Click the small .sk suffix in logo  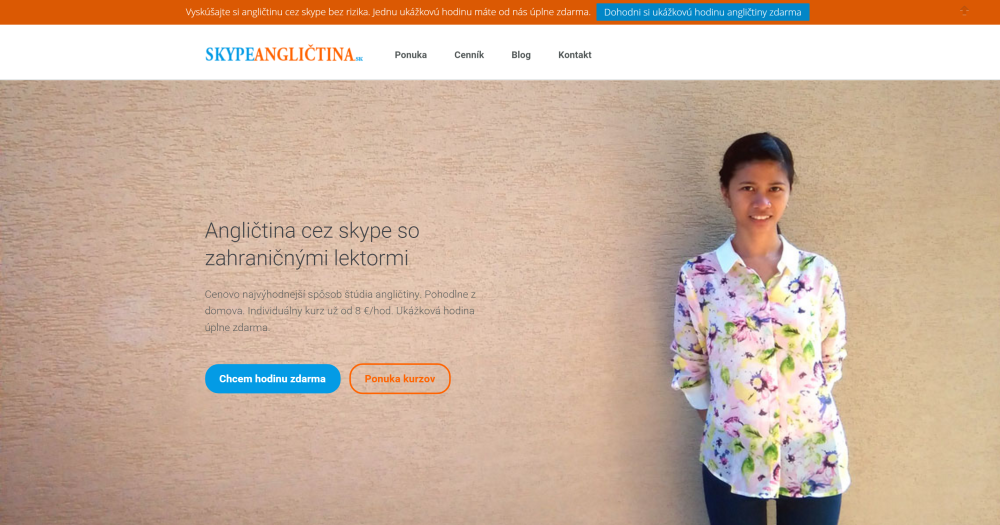pos(359,59)
